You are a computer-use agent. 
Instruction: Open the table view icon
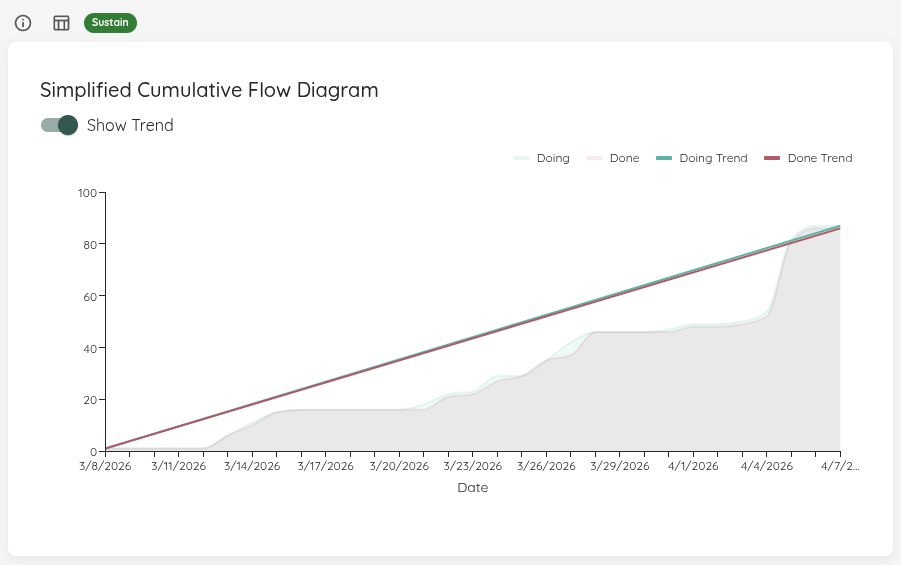point(61,22)
